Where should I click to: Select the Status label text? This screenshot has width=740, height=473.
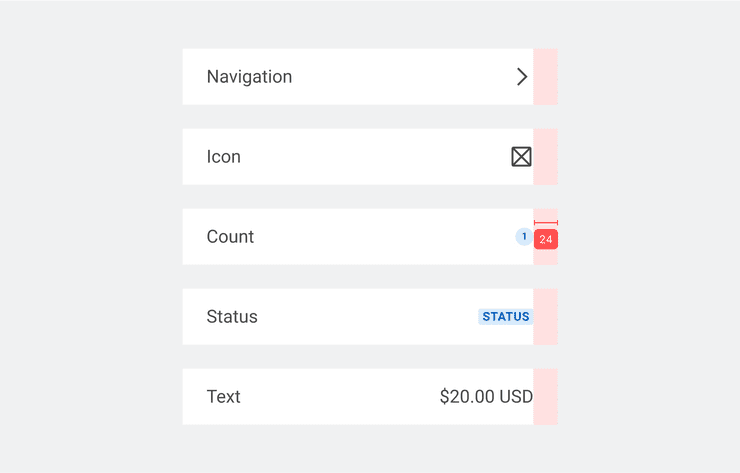(232, 317)
